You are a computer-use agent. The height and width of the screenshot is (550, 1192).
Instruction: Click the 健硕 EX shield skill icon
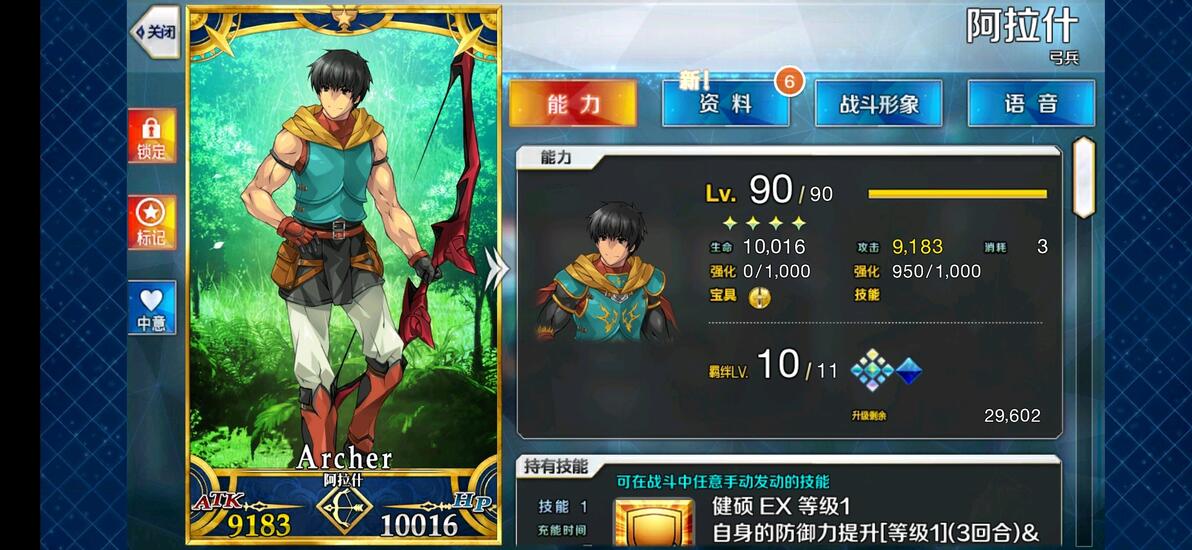pyautogui.click(x=654, y=523)
